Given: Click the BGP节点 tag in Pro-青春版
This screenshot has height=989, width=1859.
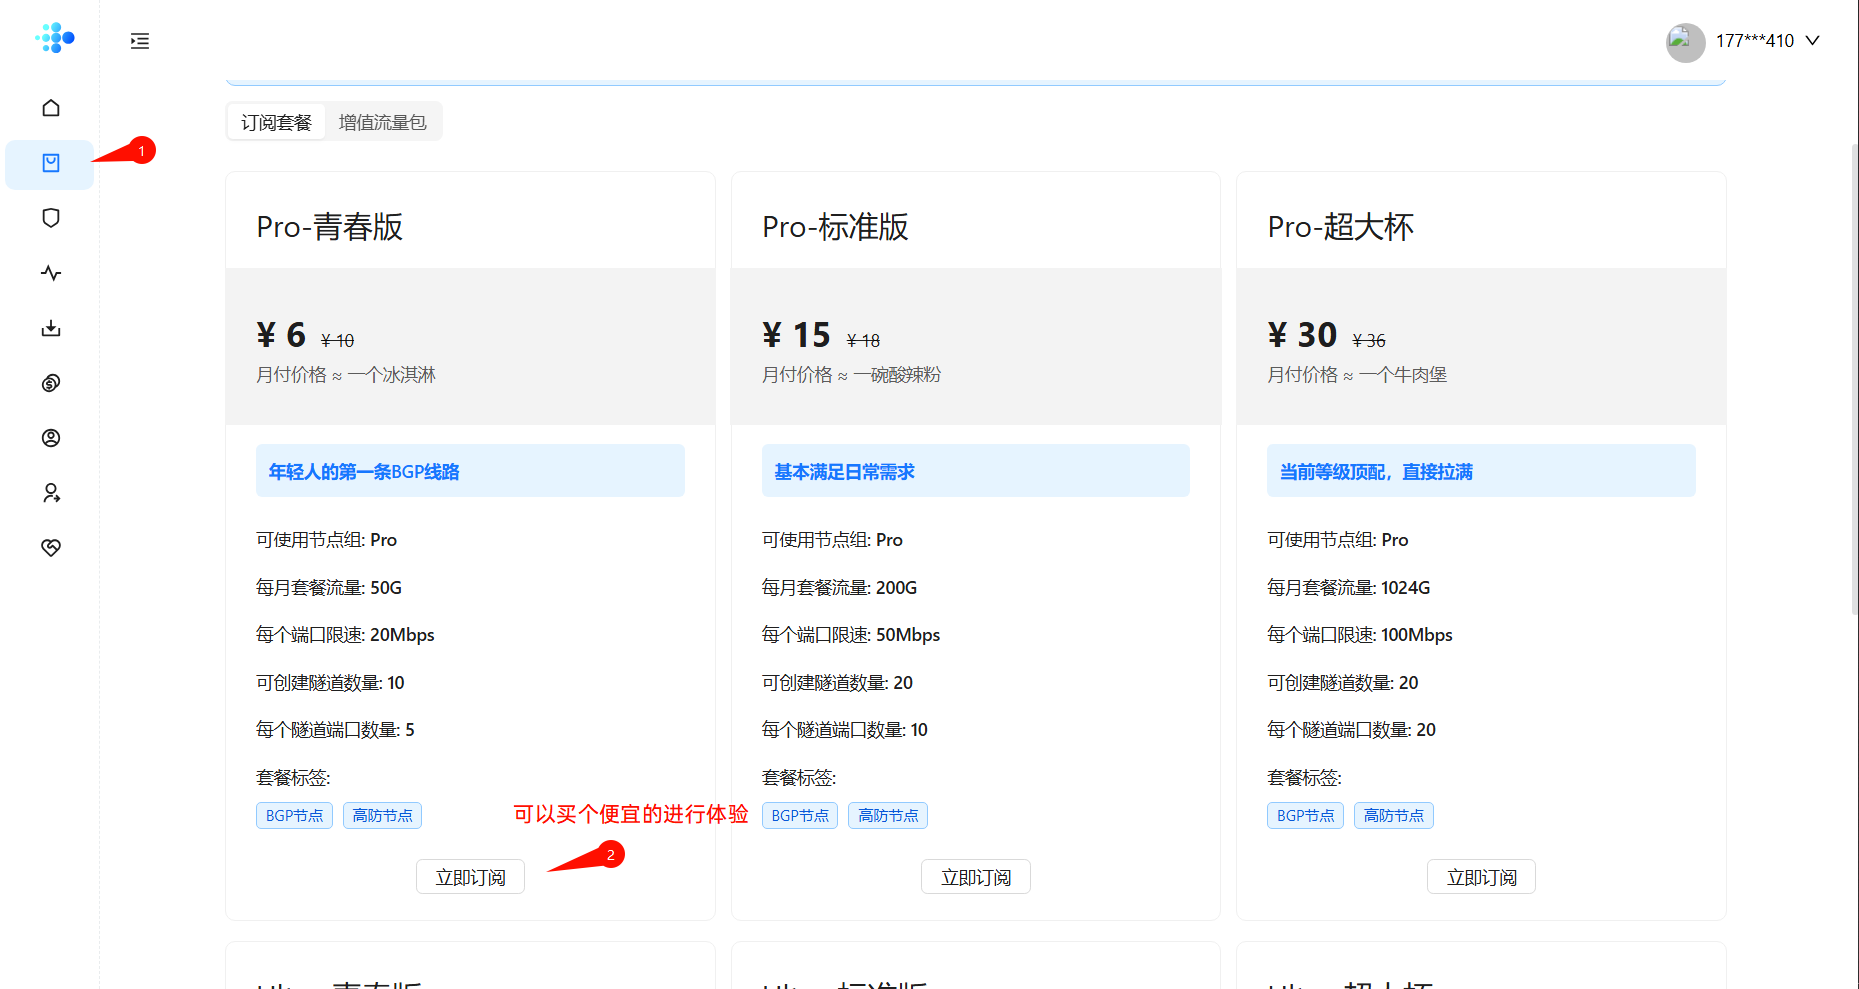Looking at the screenshot, I should [294, 816].
